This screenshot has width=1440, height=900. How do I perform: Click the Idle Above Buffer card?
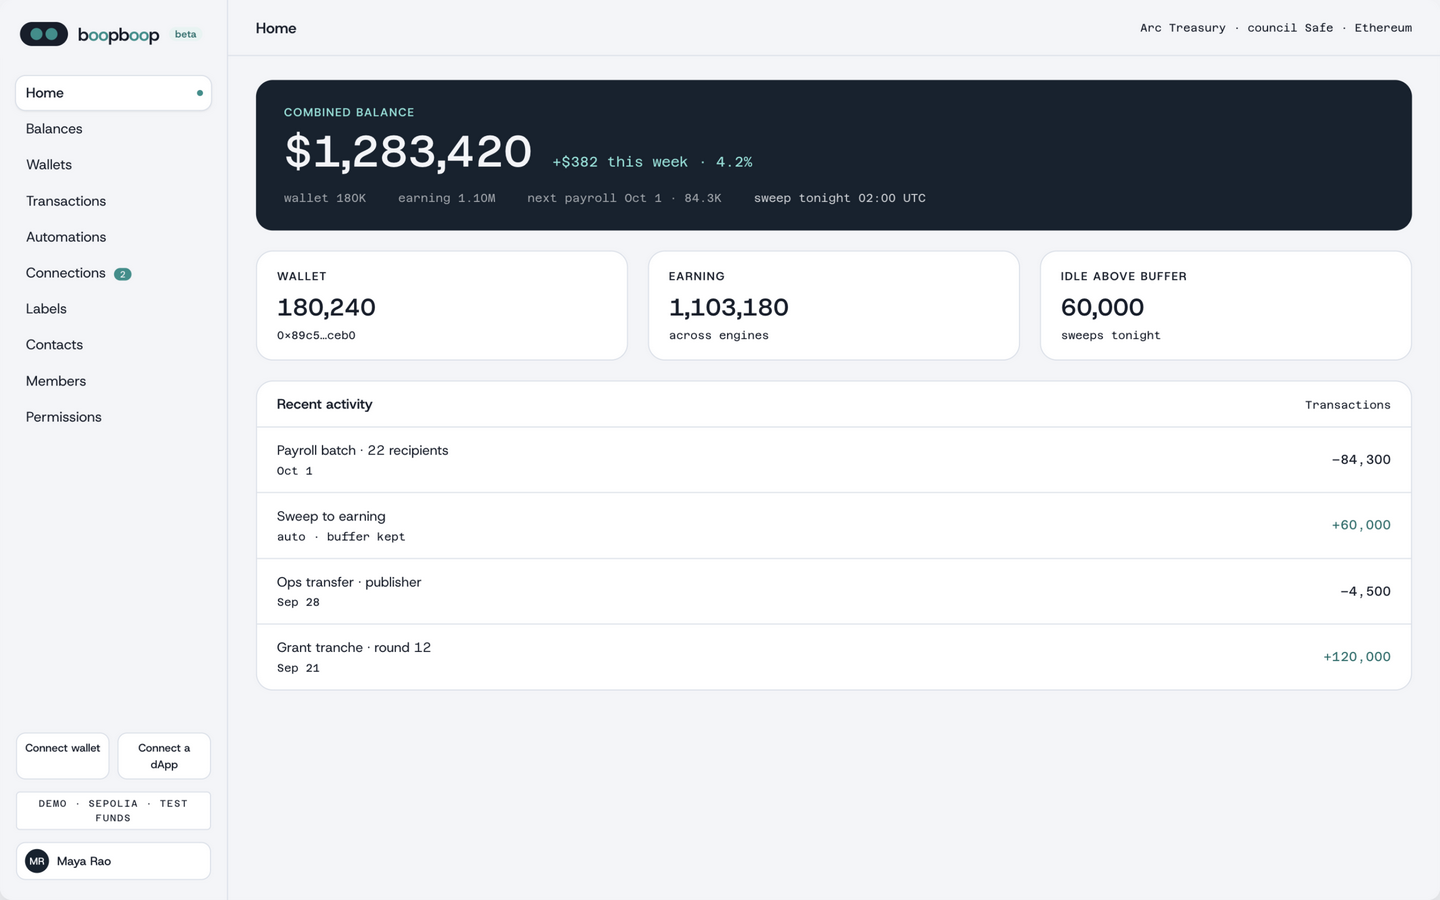1226,305
